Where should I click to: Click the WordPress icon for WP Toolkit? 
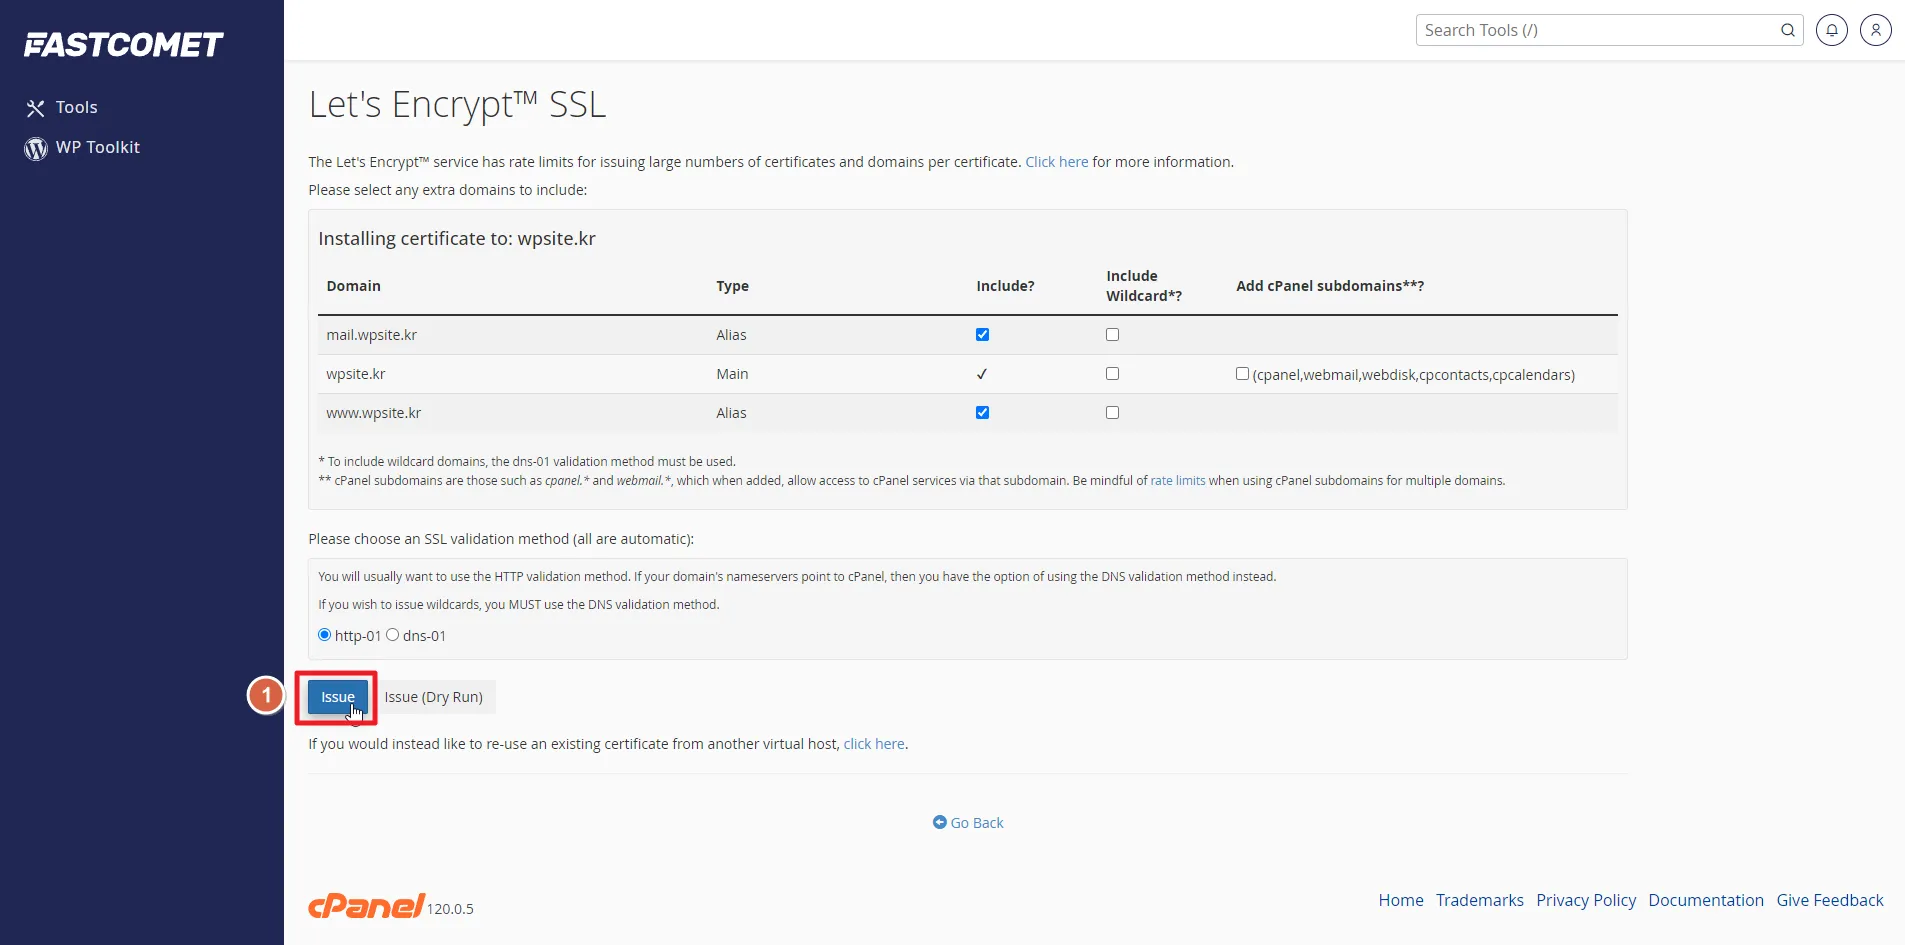(x=36, y=148)
